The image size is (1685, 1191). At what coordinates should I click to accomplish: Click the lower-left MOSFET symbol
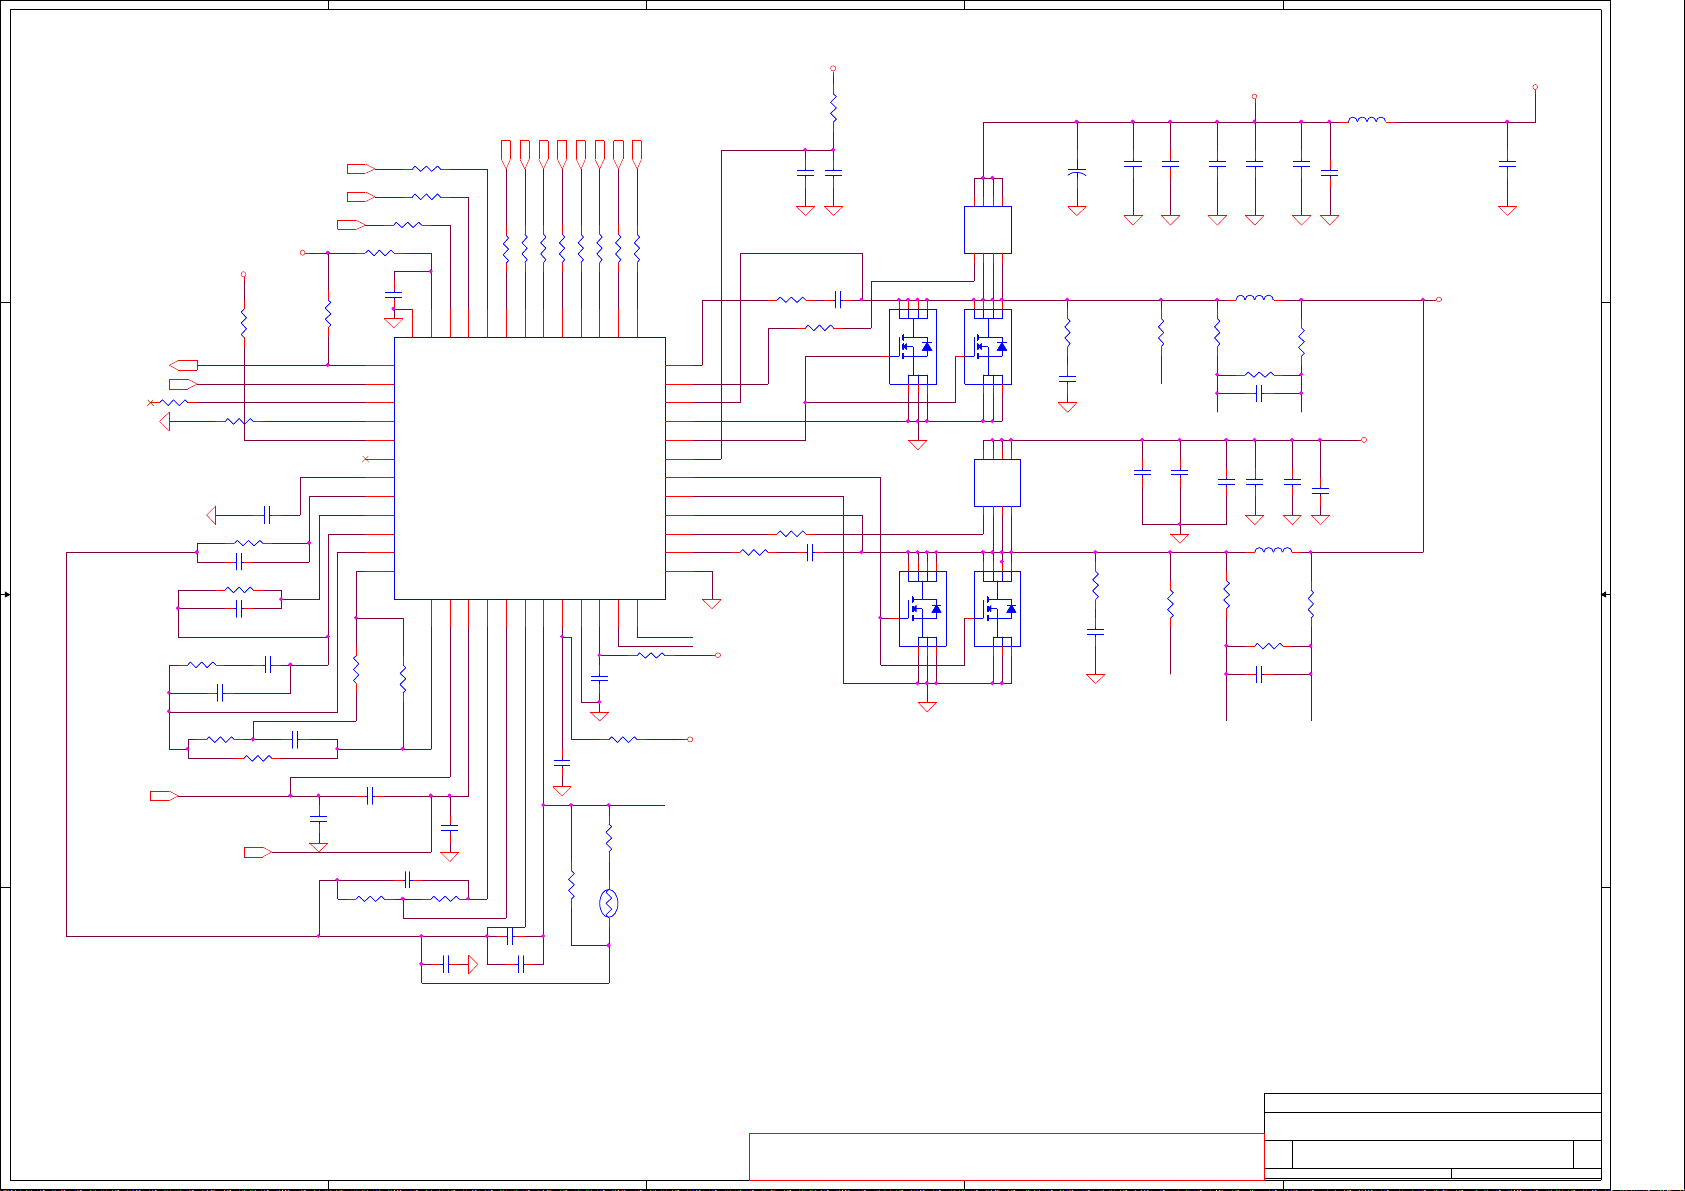point(923,609)
